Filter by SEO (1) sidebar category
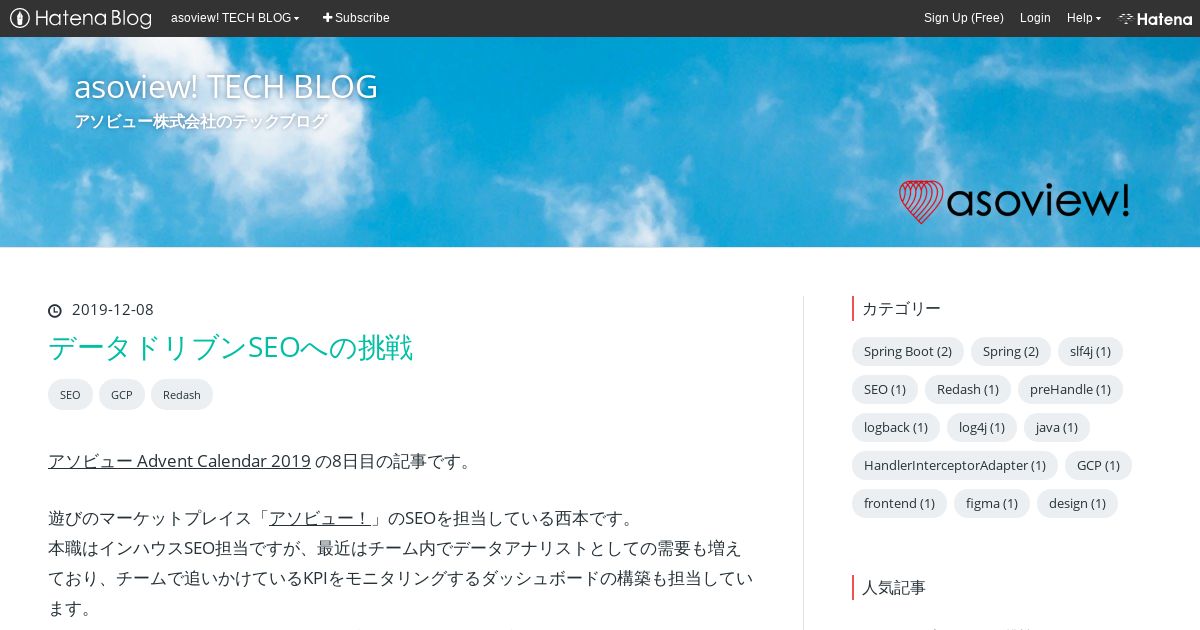Image resolution: width=1200 pixels, height=630 pixels. point(885,389)
